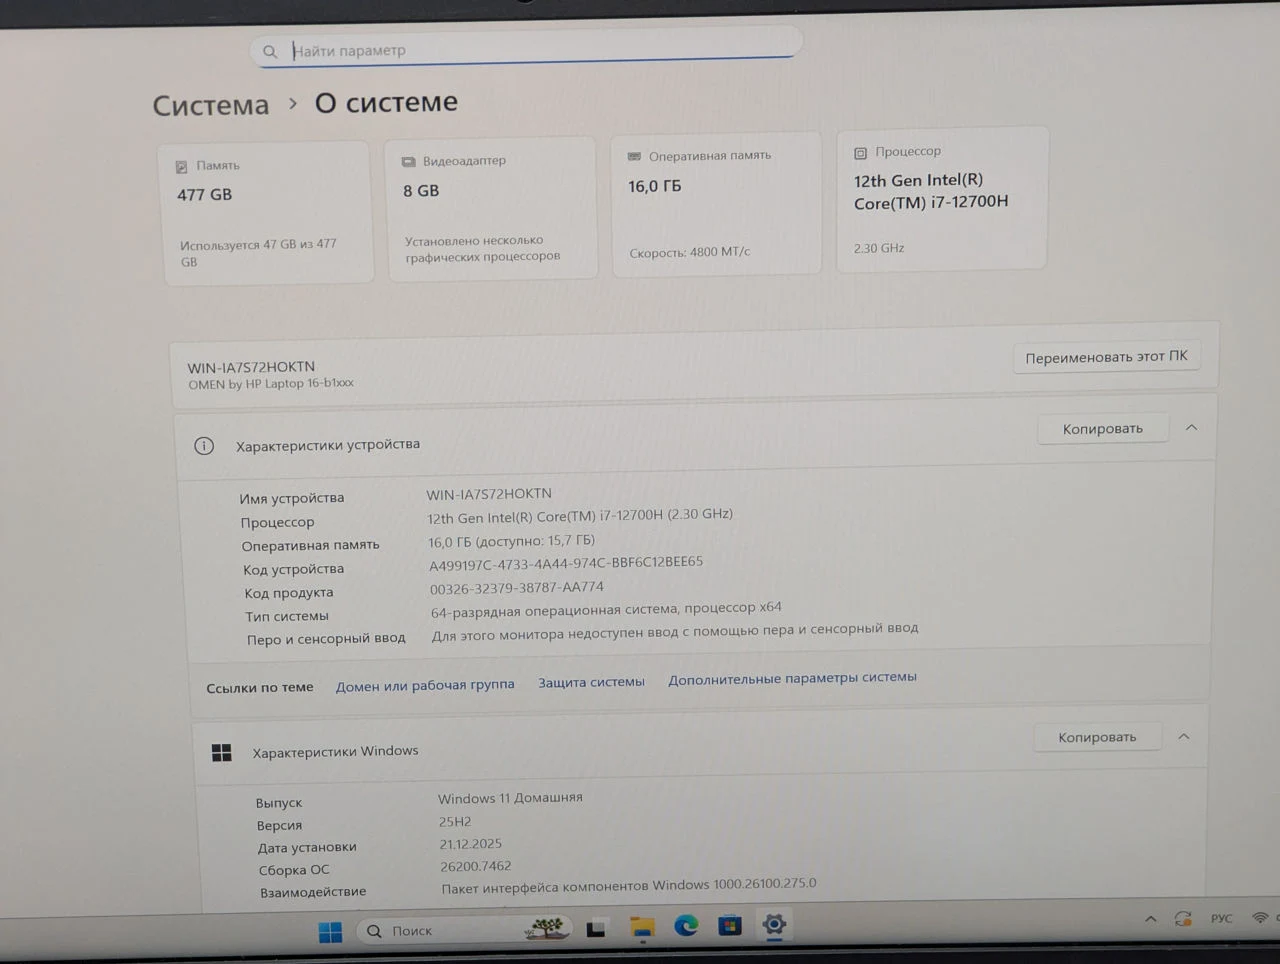Click the Процессор card chip icon
This screenshot has height=964, width=1280.
pyautogui.click(x=860, y=153)
